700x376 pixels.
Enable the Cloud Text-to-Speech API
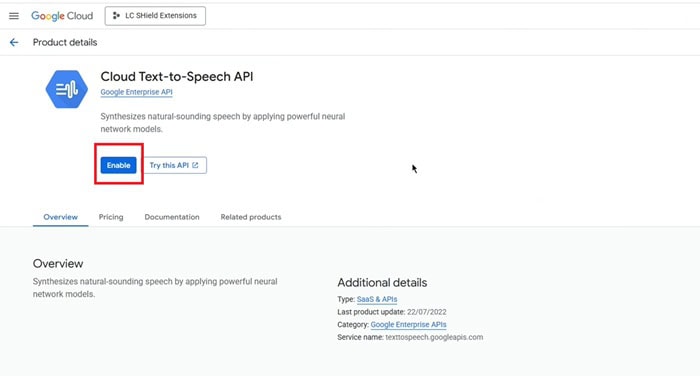pyautogui.click(x=118, y=165)
